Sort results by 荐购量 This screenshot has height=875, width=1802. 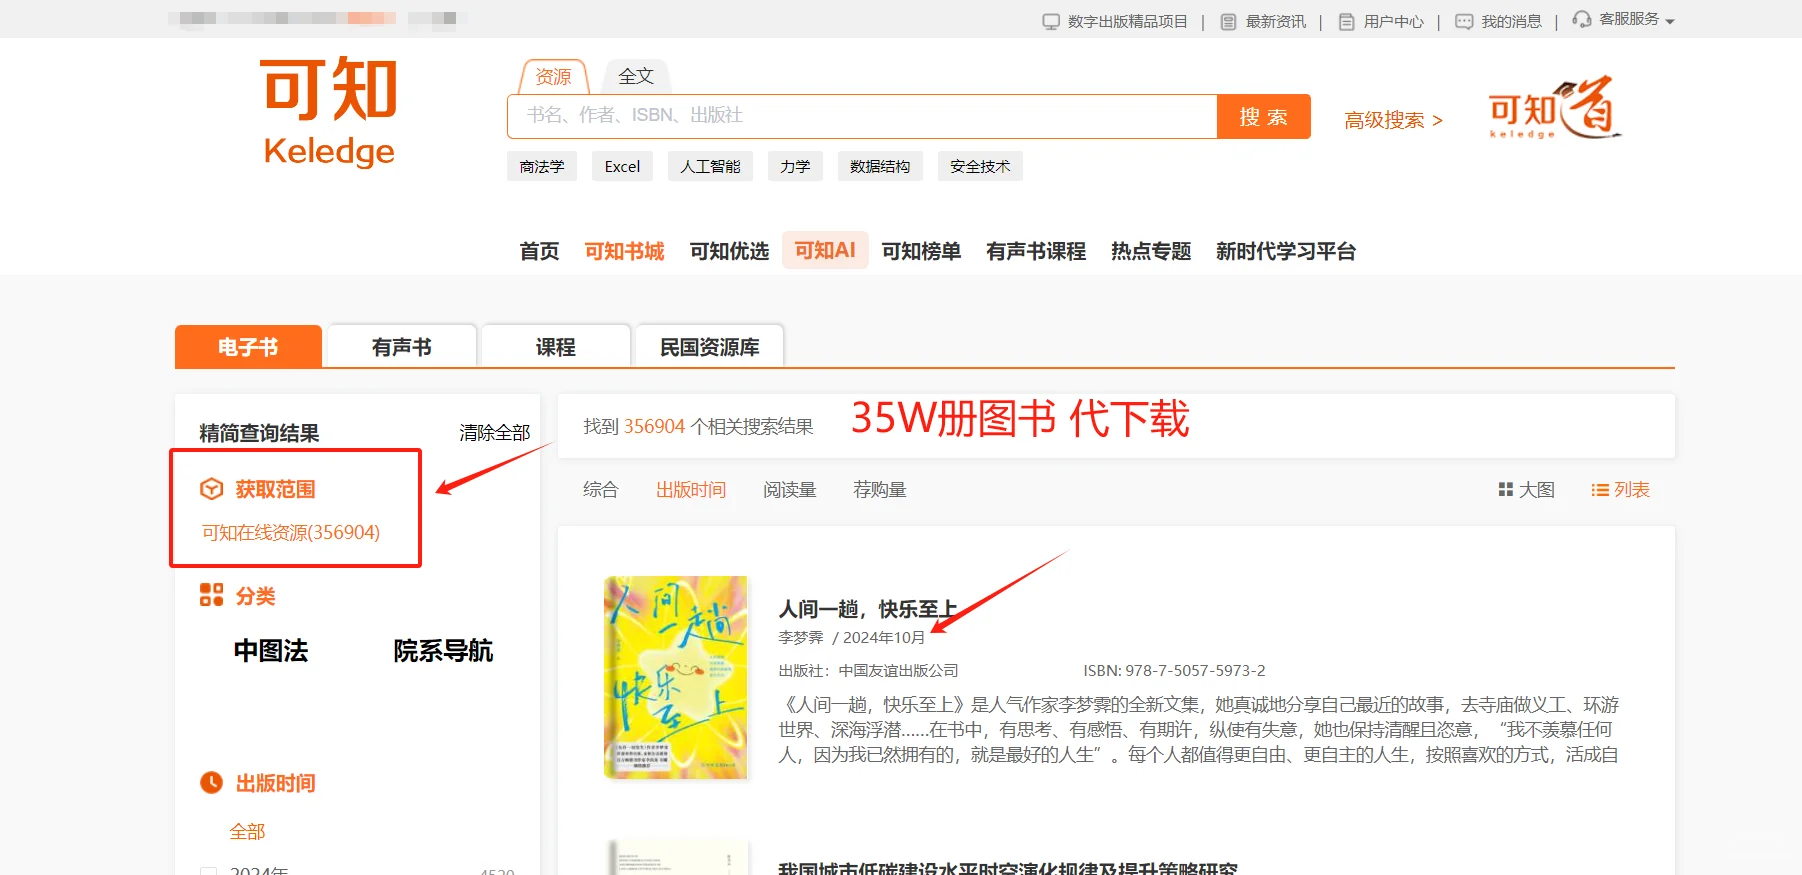pos(880,490)
